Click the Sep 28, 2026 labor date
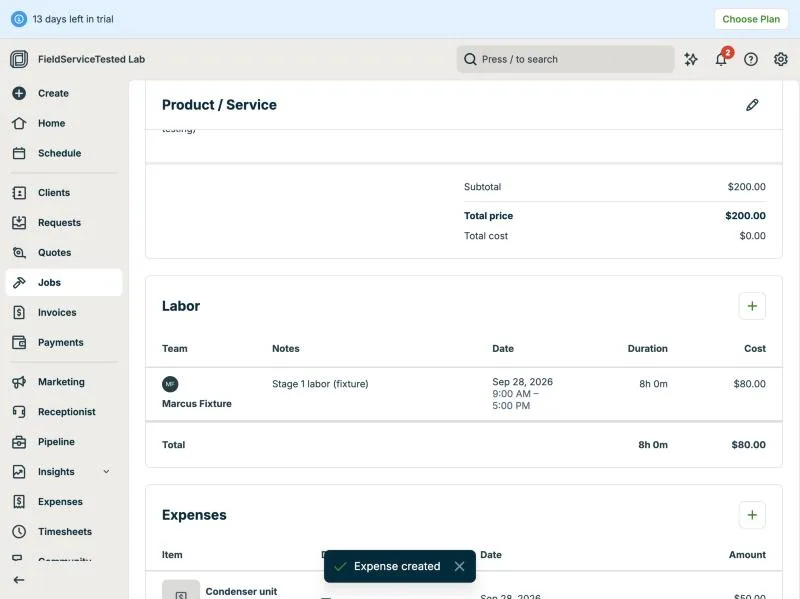The image size is (800, 599). click(522, 382)
